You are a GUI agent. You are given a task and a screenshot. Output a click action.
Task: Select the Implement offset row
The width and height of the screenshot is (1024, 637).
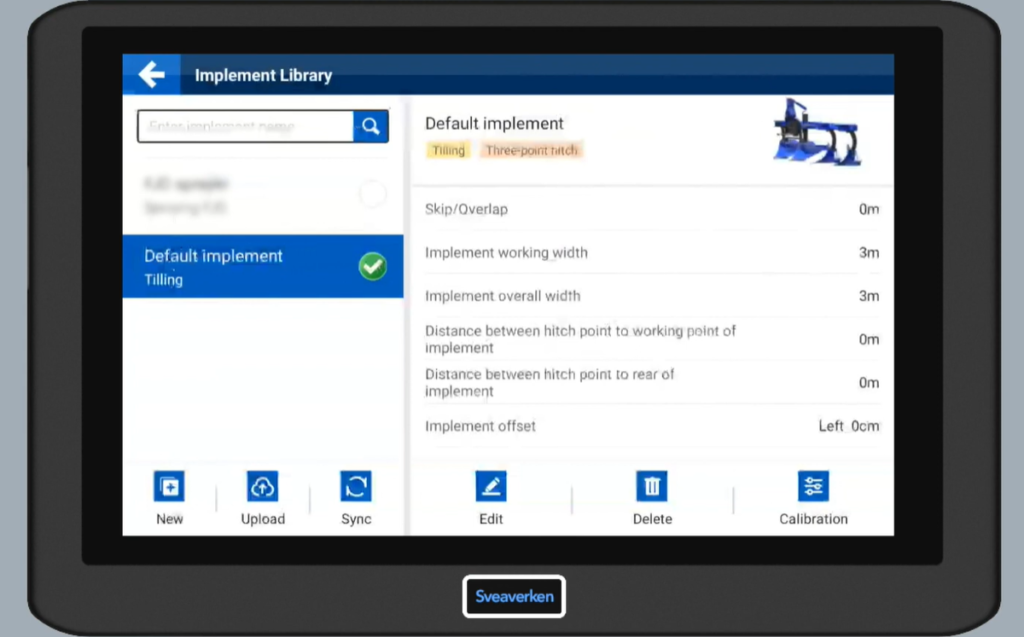point(651,426)
